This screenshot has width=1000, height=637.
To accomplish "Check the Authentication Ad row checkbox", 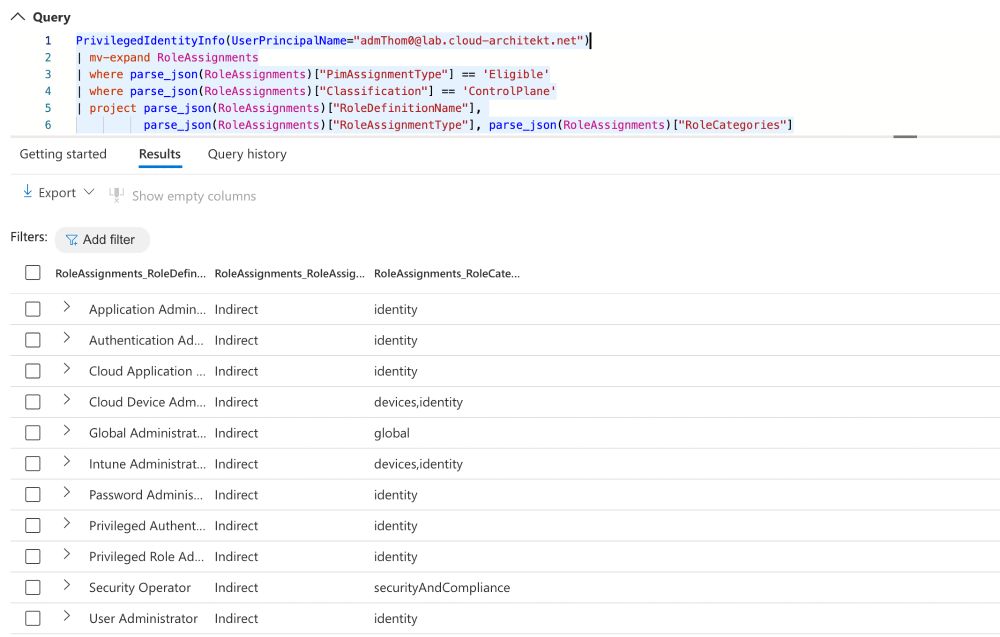I will tap(33, 340).
